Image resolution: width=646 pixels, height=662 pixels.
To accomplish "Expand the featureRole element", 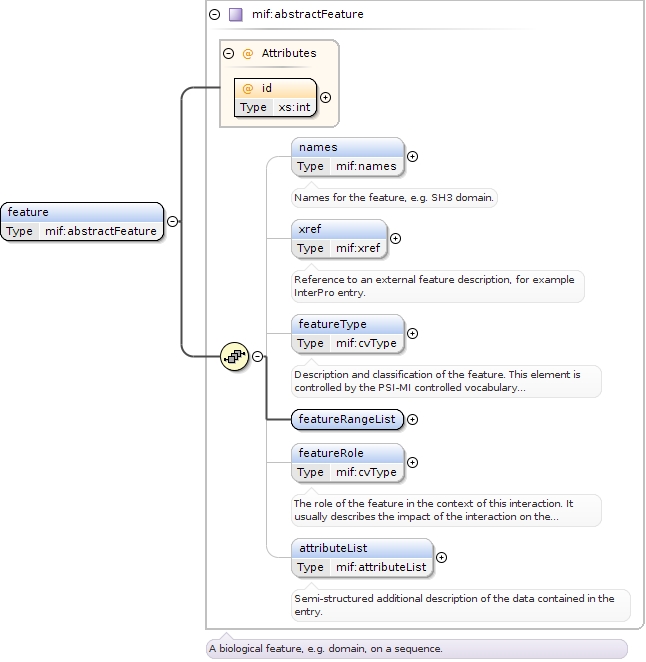I will (412, 462).
